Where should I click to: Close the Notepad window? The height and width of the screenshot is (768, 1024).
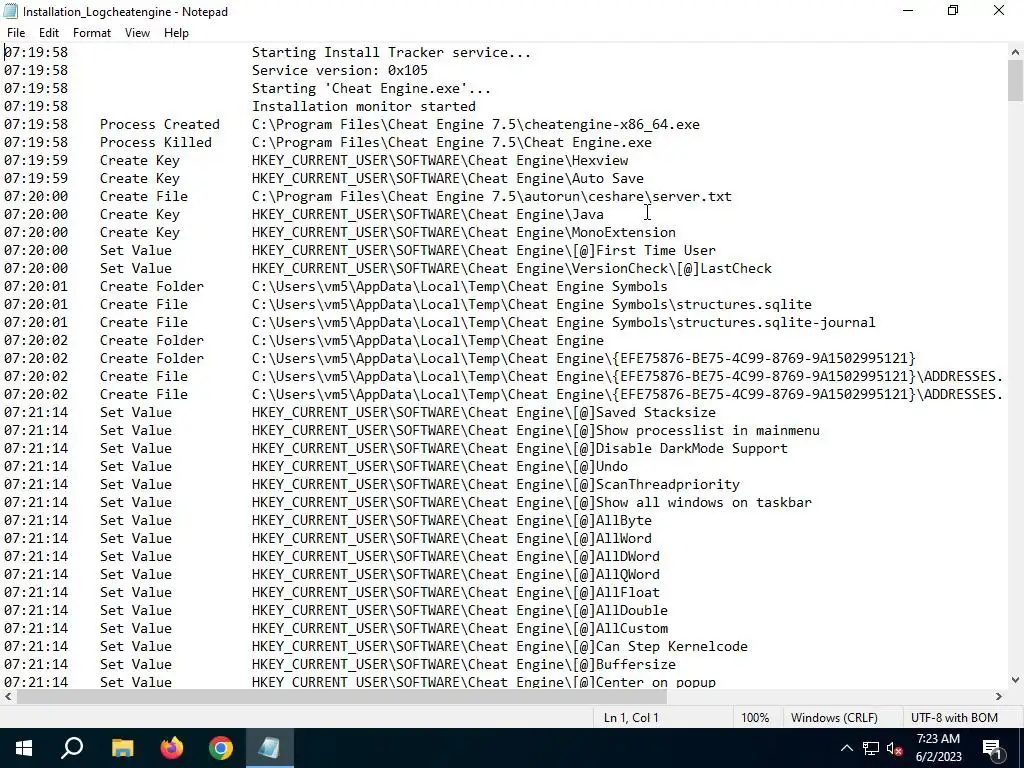click(999, 11)
